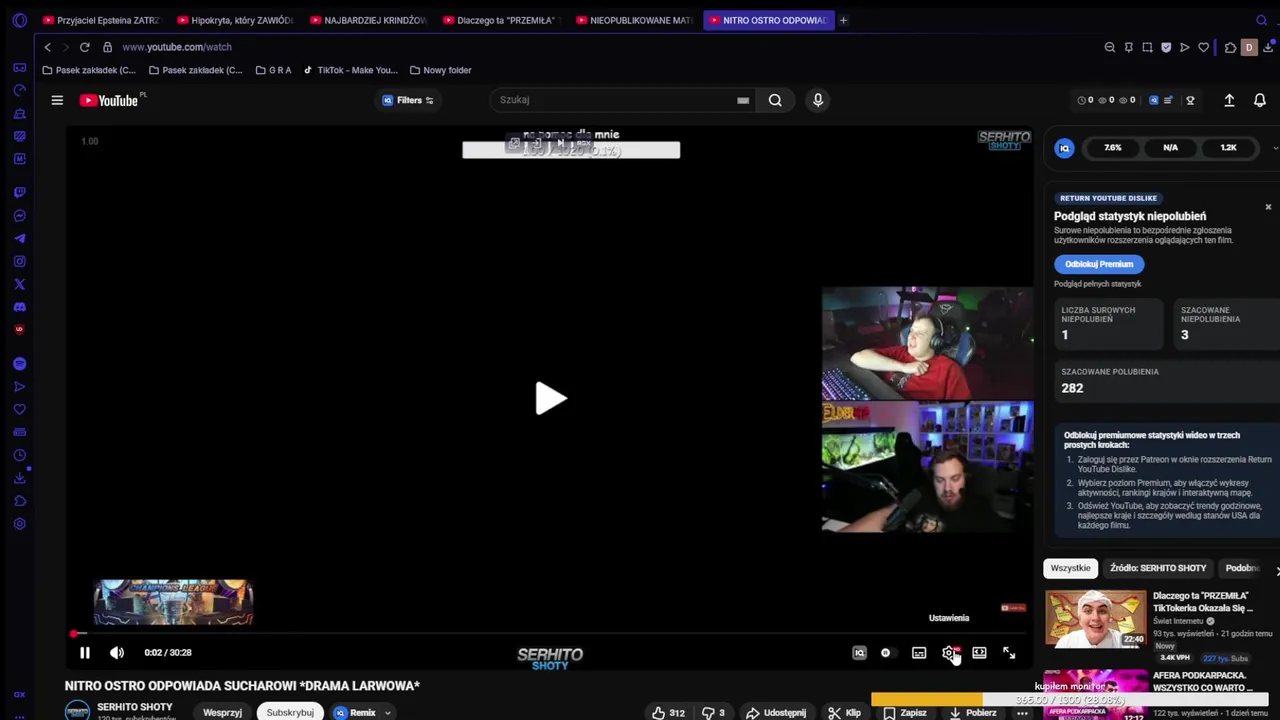Open browser downloads icon
1280x720 pixels.
pos(1268,47)
